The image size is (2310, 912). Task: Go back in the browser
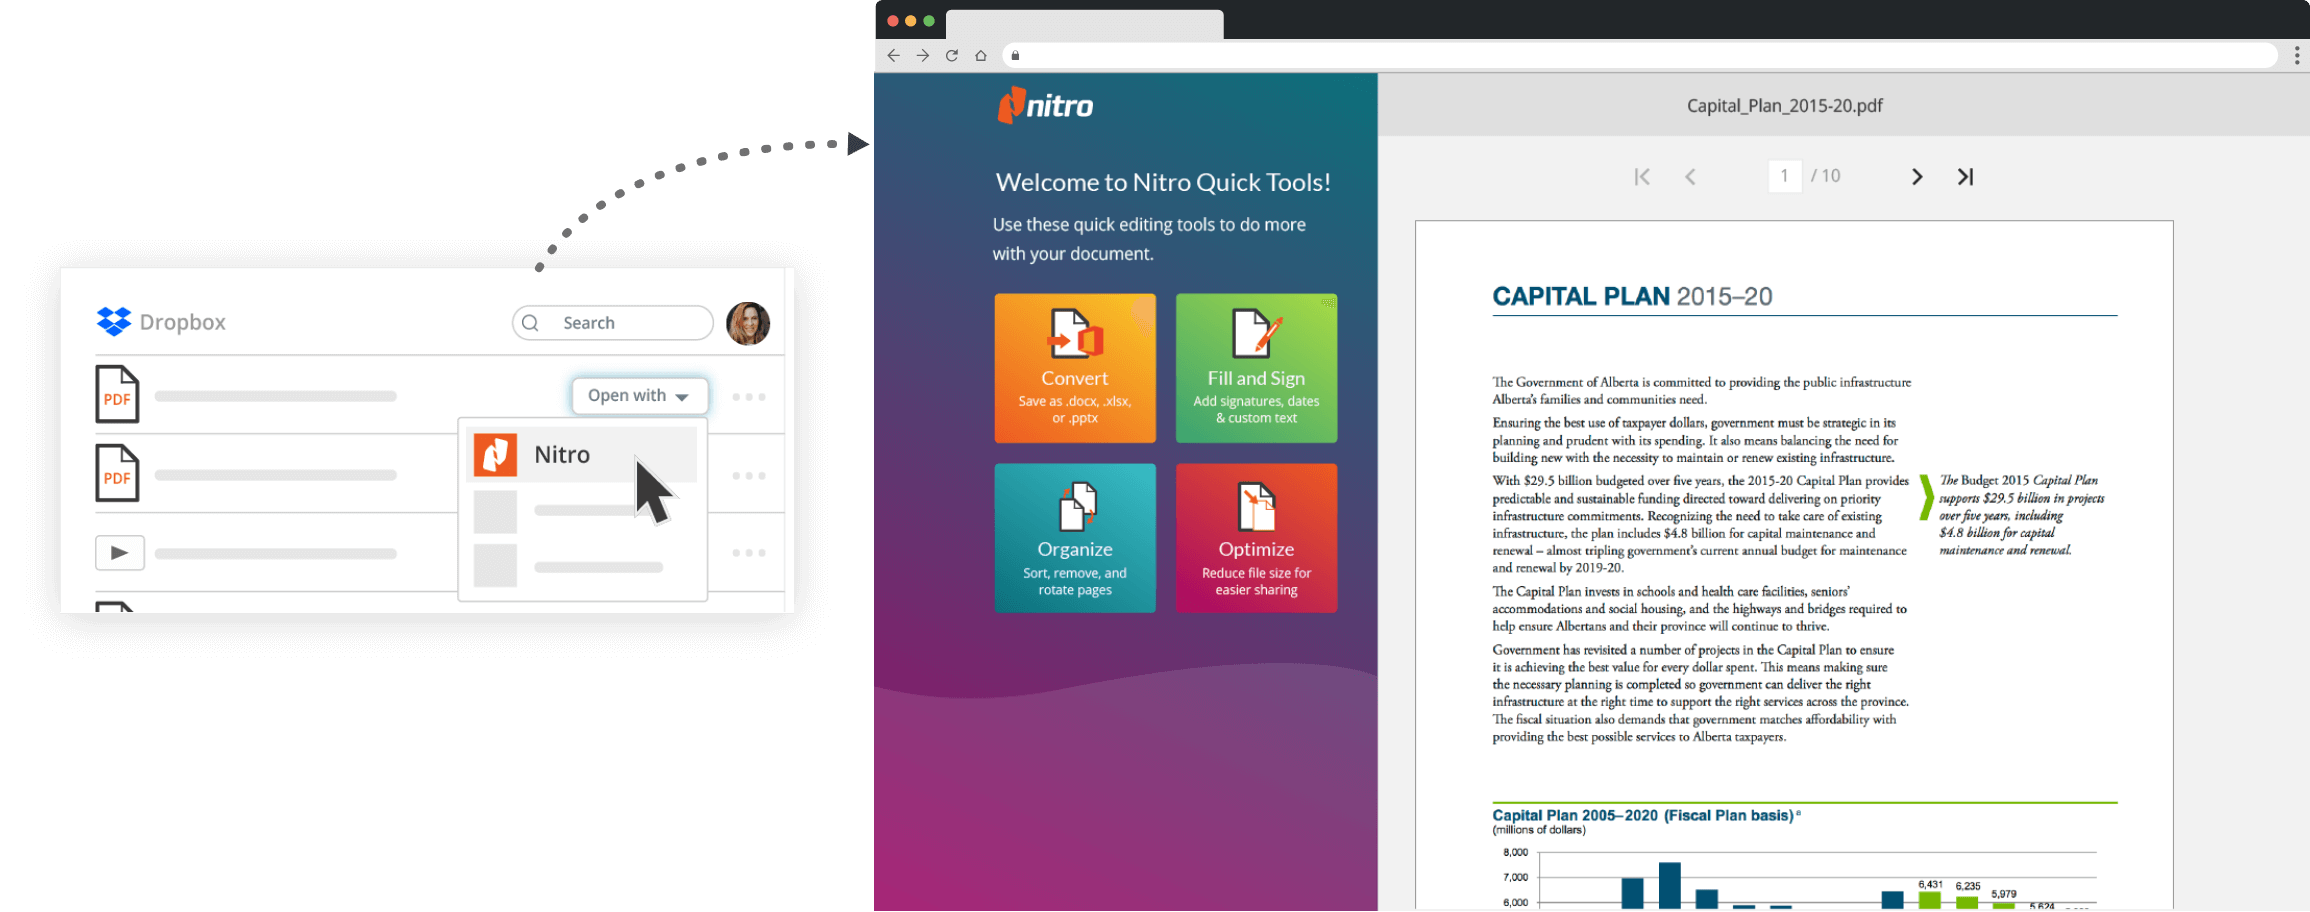pyautogui.click(x=894, y=55)
